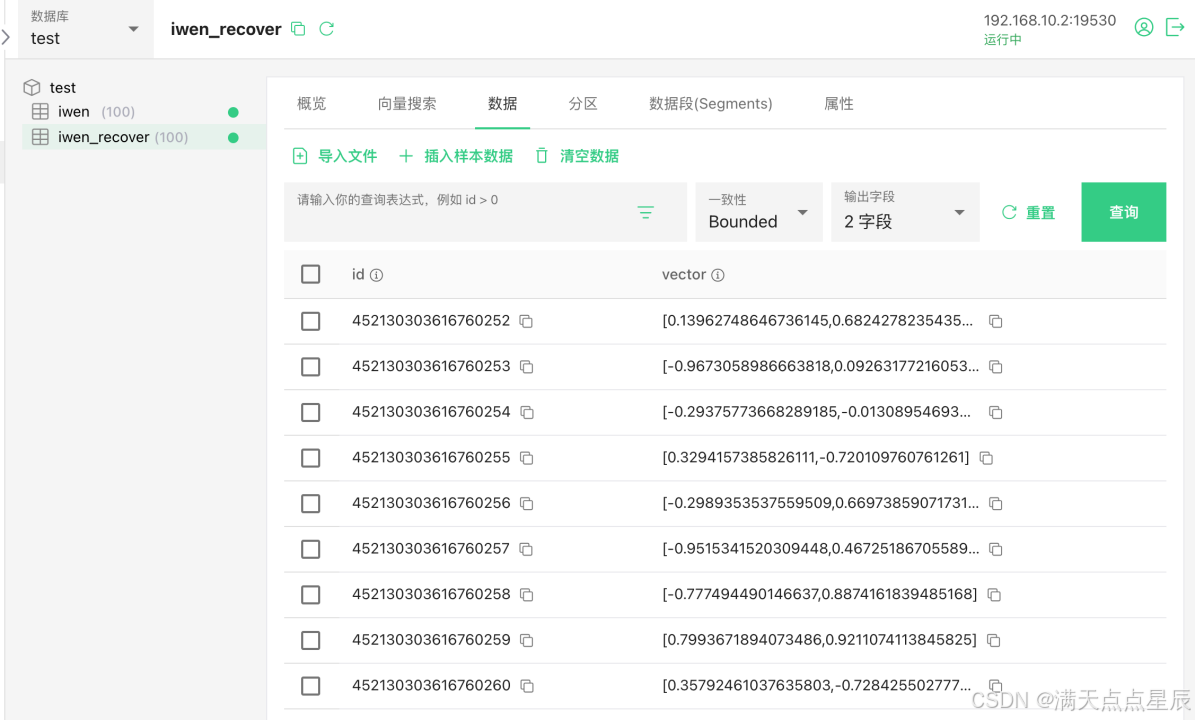The image size is (1195, 720).
Task: Copy vector starting with -0.777494490146637
Action: click(x=994, y=595)
